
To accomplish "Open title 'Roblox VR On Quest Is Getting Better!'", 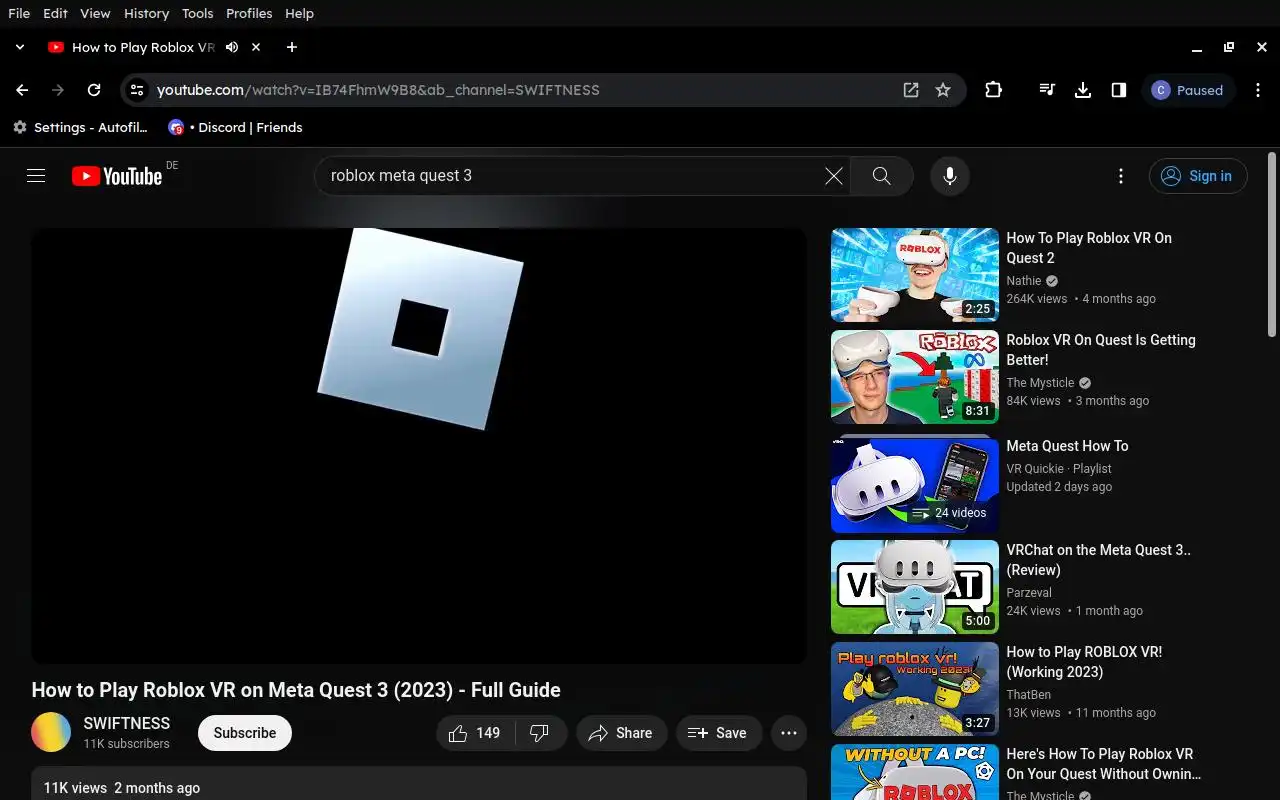I will pyautogui.click(x=1101, y=350).
